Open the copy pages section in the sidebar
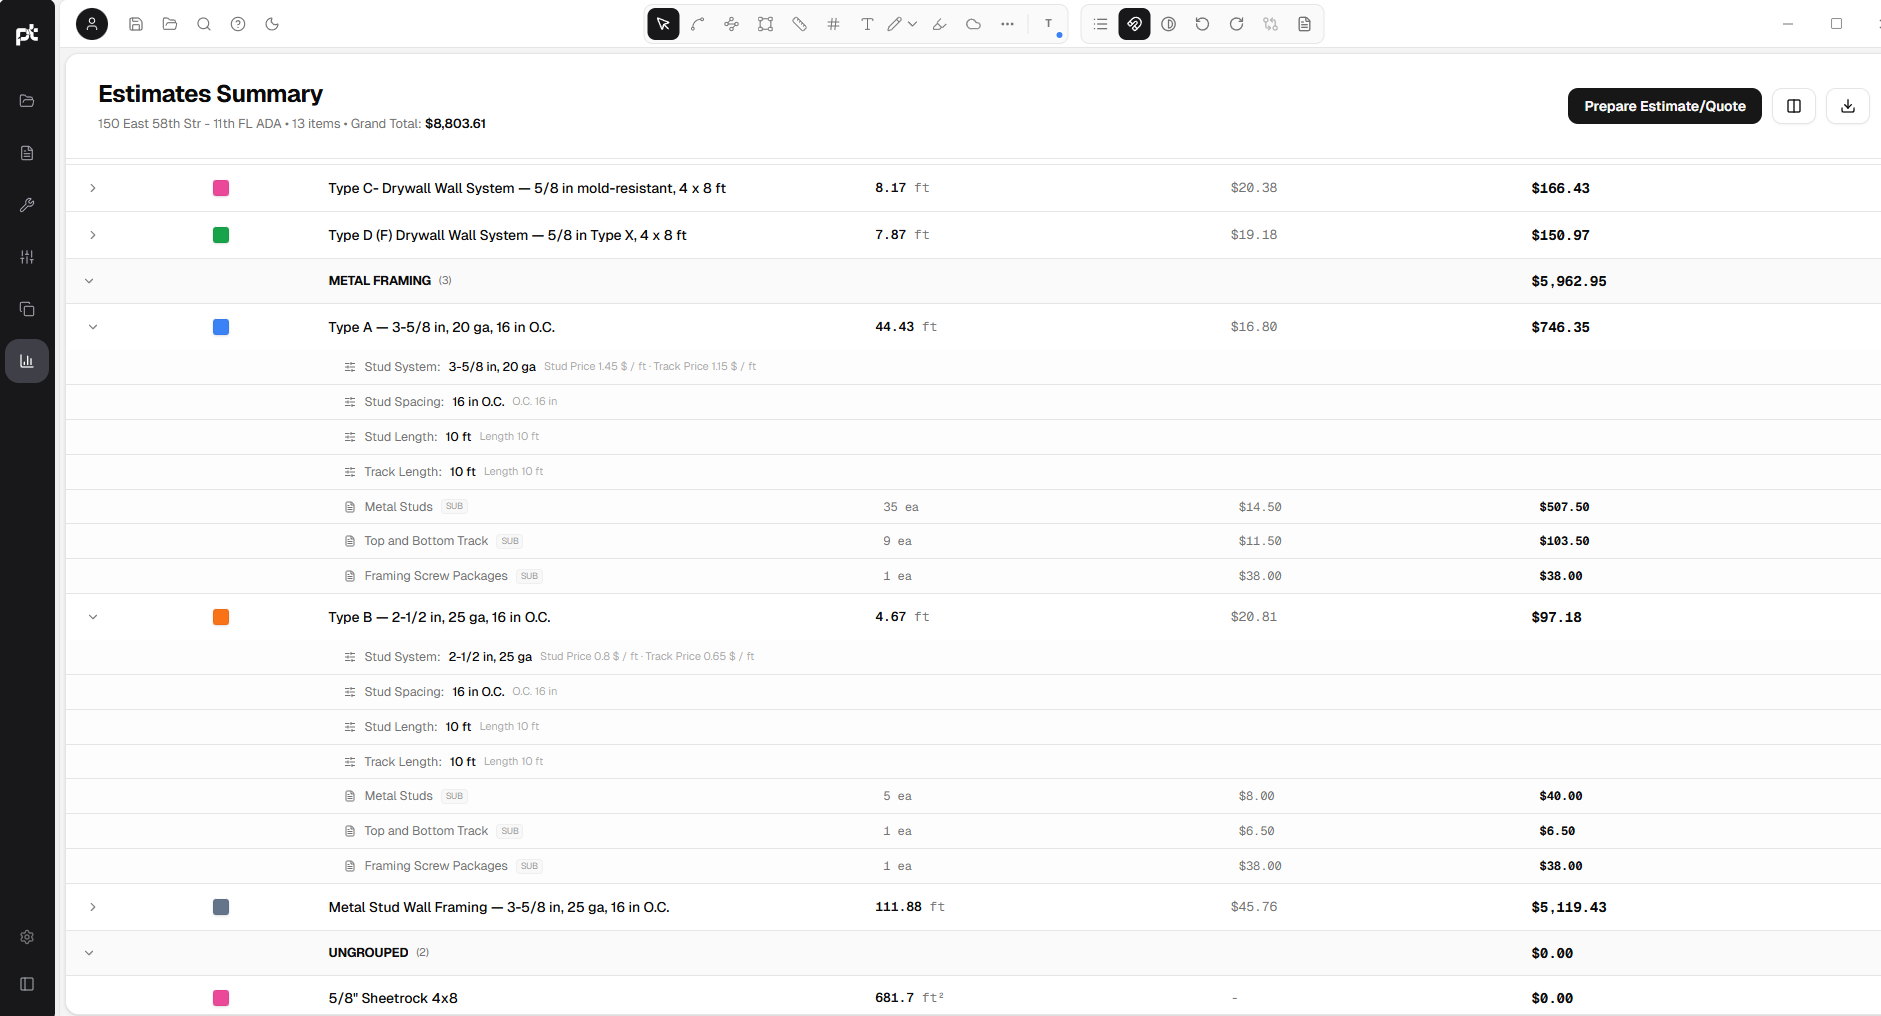Viewport: 1881px width, 1016px height. point(27,309)
